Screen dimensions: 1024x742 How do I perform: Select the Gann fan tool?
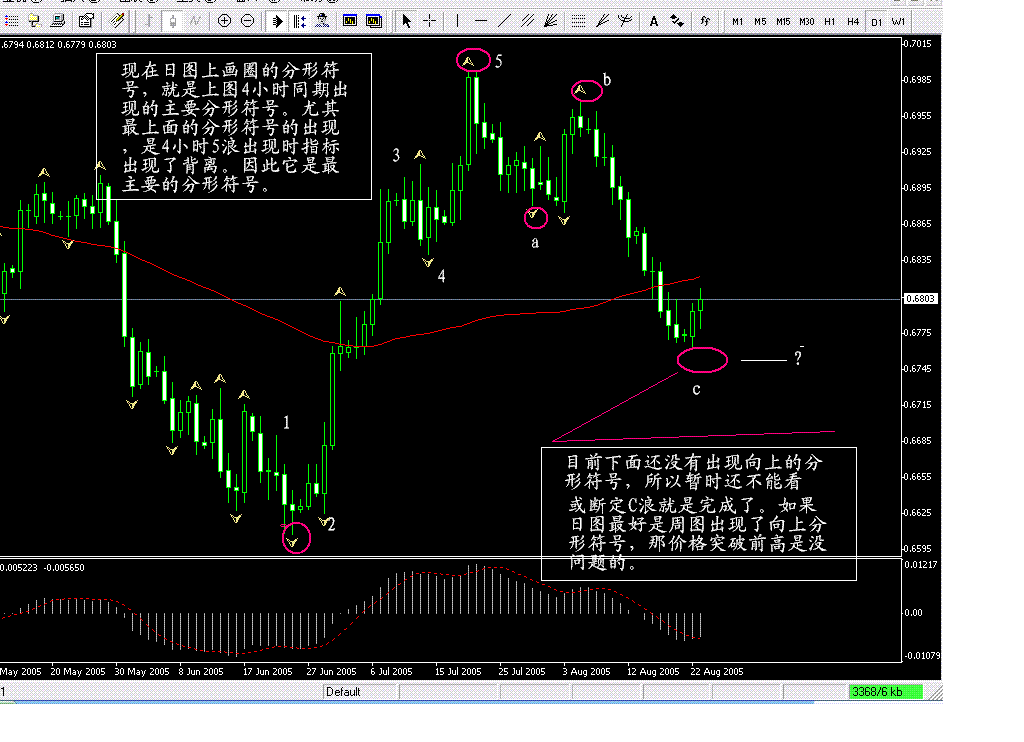coord(551,21)
